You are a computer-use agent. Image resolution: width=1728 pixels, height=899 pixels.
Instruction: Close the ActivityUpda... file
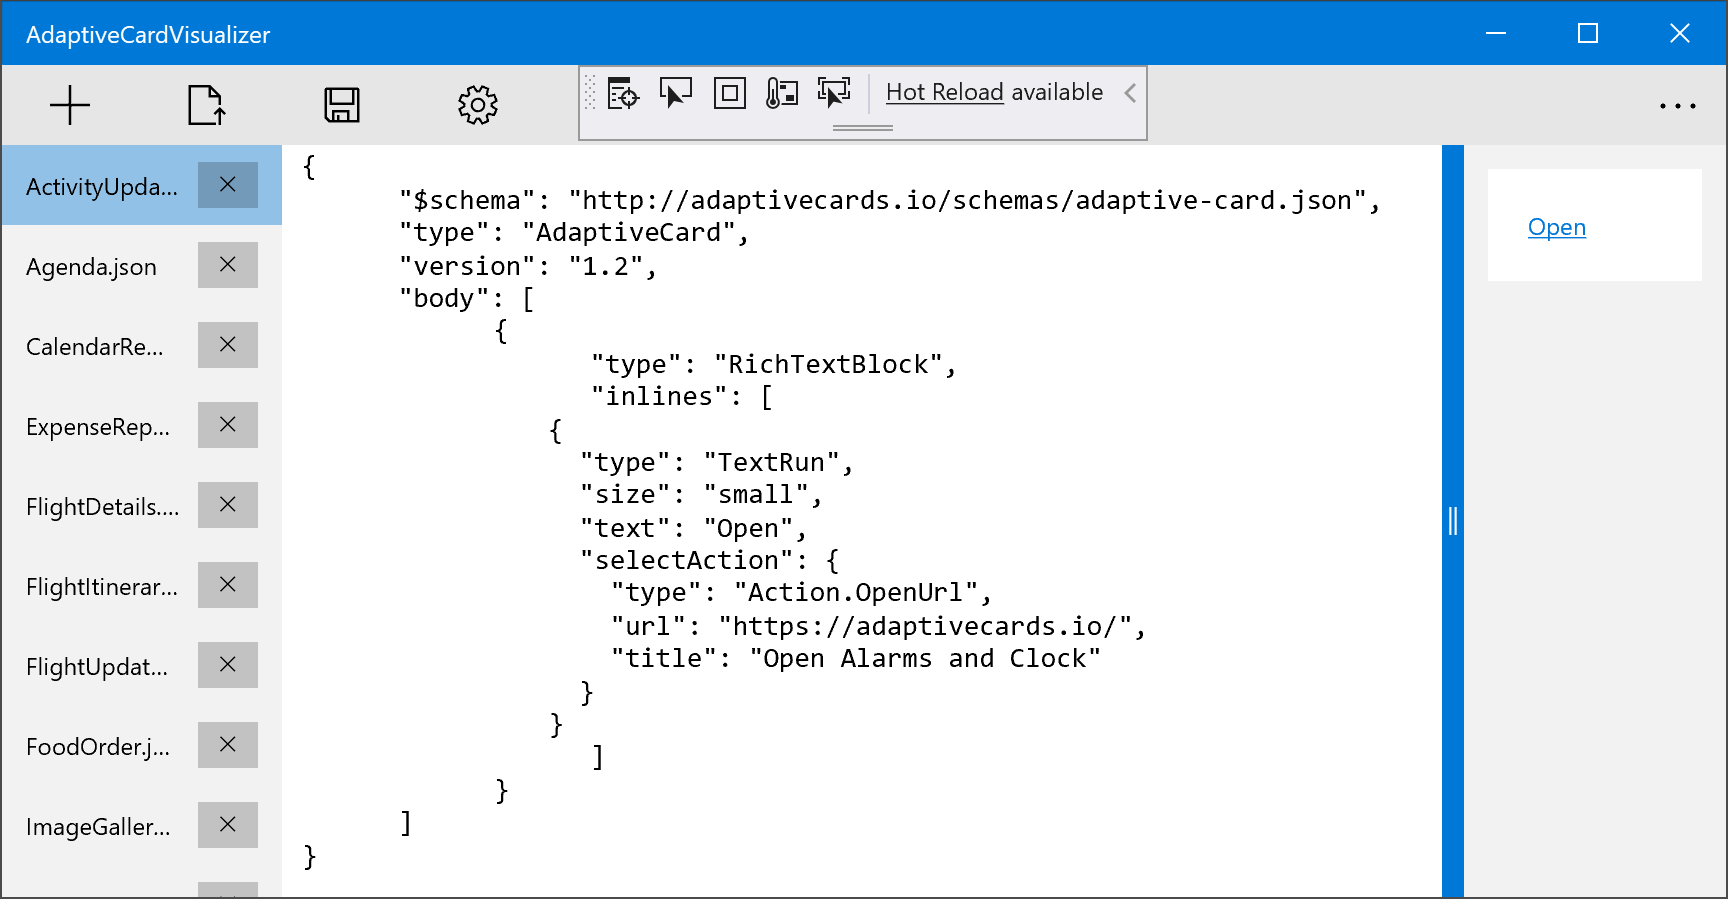[228, 185]
